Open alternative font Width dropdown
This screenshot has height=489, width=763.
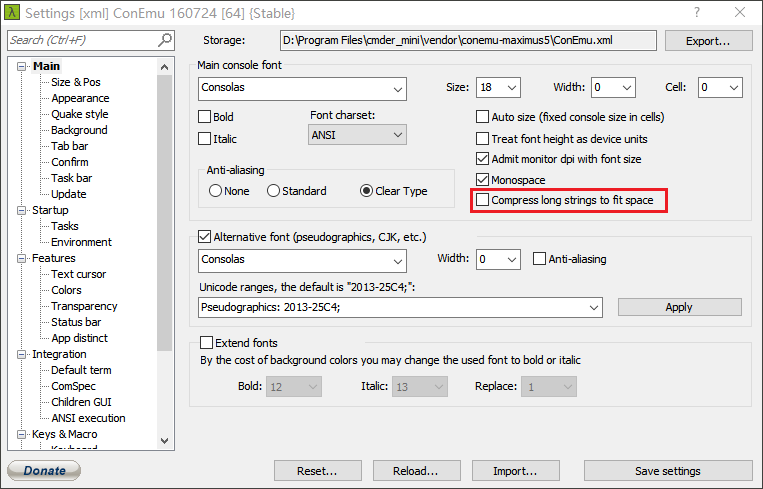coord(498,259)
